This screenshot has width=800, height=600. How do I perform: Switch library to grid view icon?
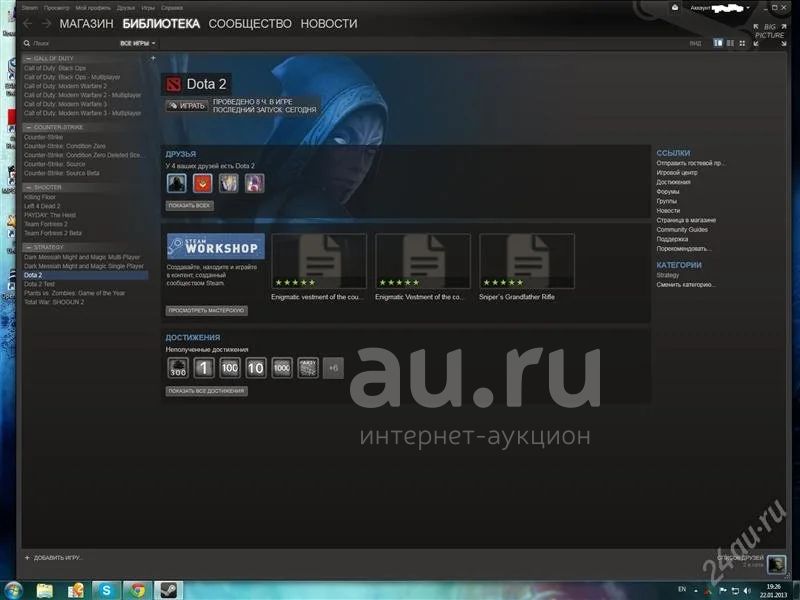pyautogui.click(x=742, y=43)
